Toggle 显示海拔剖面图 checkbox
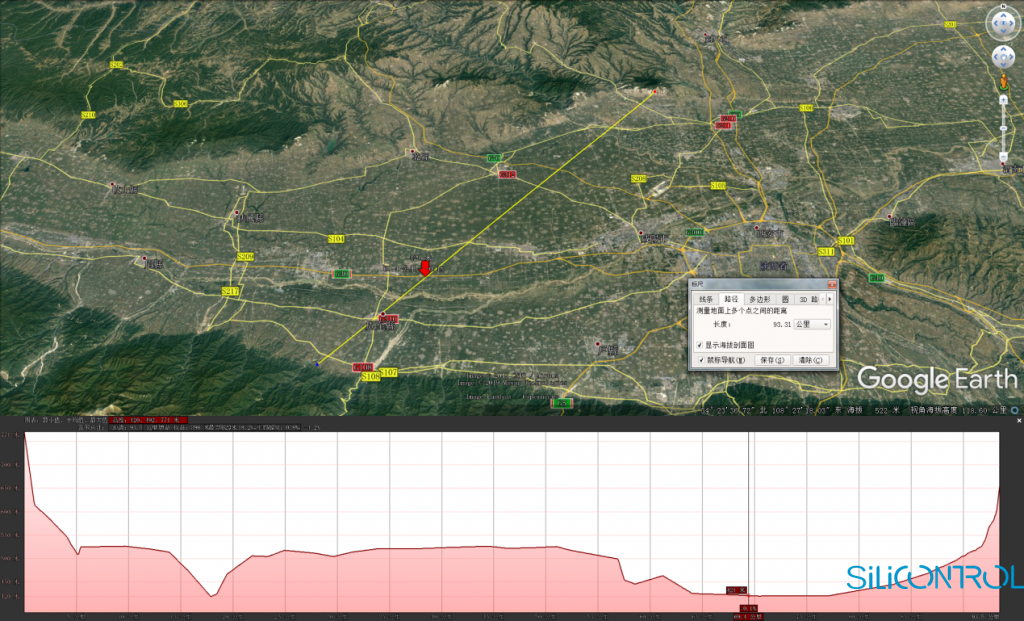Viewport: 1024px width, 621px height. click(x=699, y=345)
